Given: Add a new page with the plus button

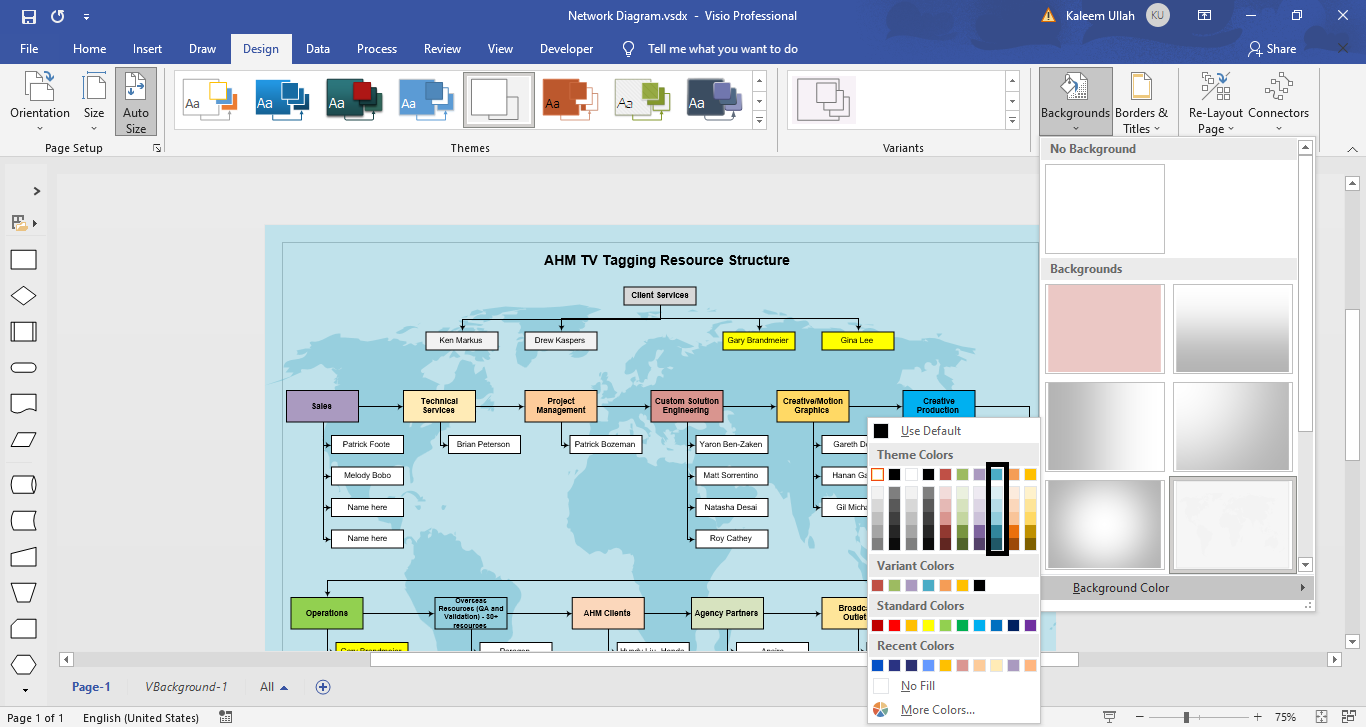Looking at the screenshot, I should (322, 687).
